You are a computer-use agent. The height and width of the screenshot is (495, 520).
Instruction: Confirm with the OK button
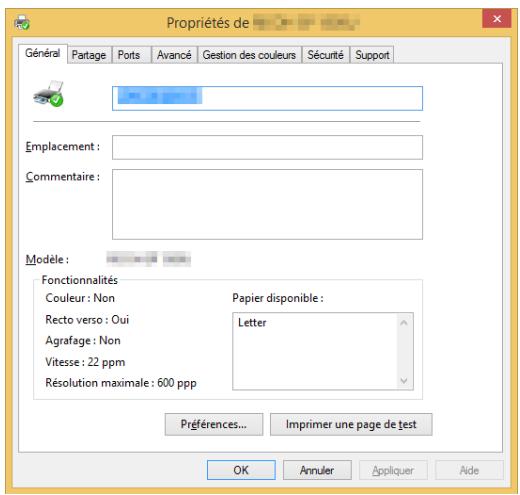[241, 470]
